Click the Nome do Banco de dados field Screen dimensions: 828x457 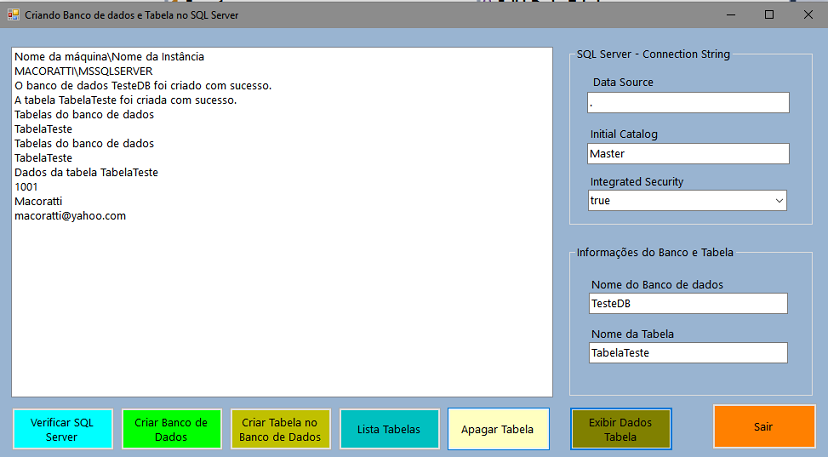coord(688,304)
